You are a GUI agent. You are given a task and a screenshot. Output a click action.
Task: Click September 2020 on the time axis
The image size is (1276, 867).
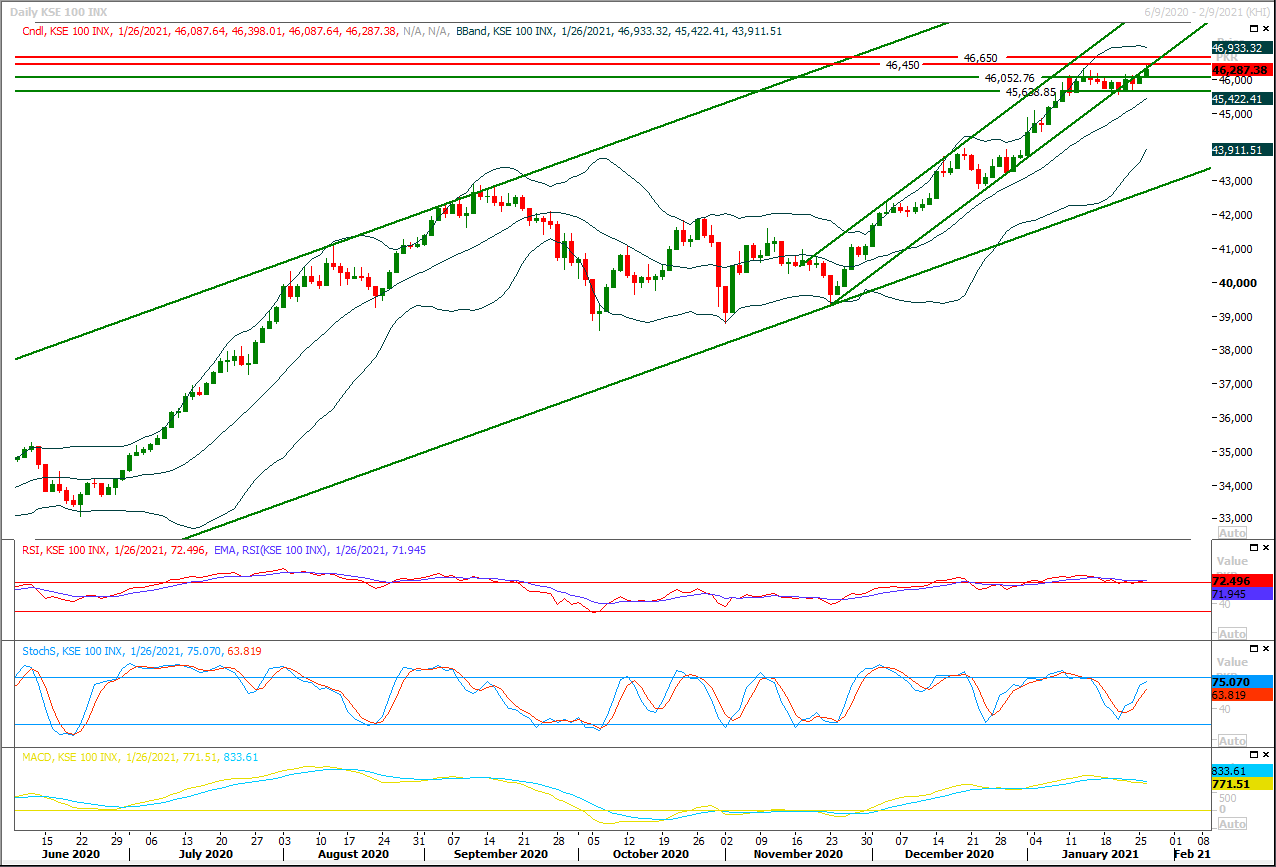500,855
